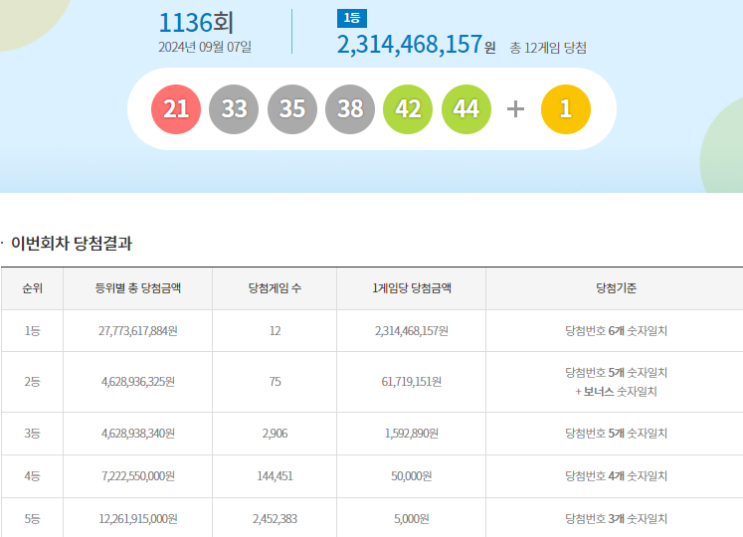This screenshot has width=743, height=537.
Task: Click per-game prize 61,719,151원
Action: pos(411,382)
